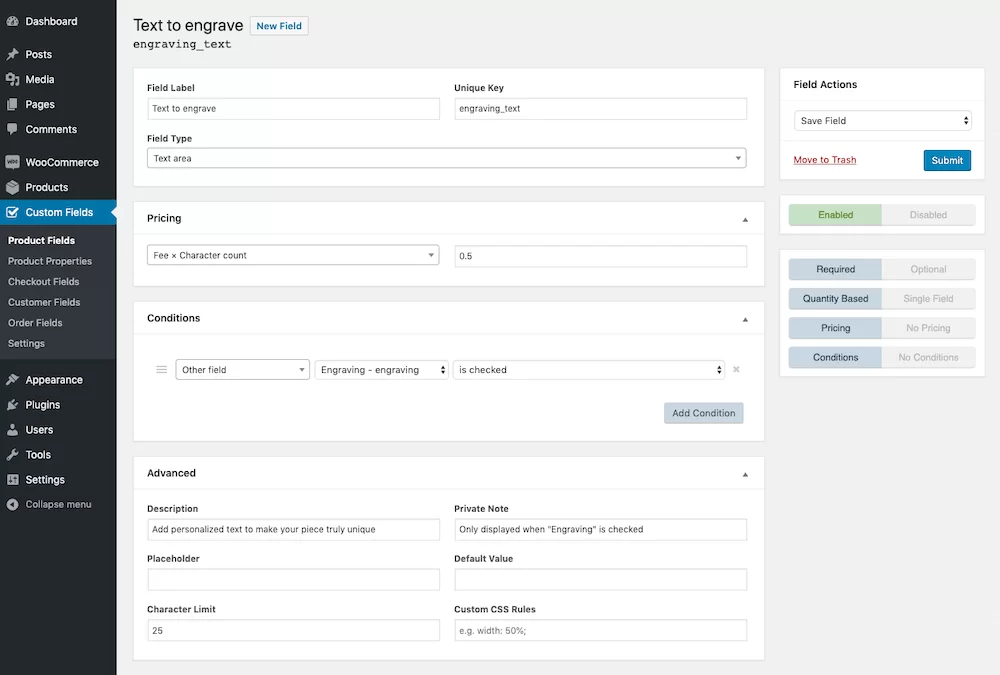
Task: Go to Checkout Fields submenu
Action: 41,281
